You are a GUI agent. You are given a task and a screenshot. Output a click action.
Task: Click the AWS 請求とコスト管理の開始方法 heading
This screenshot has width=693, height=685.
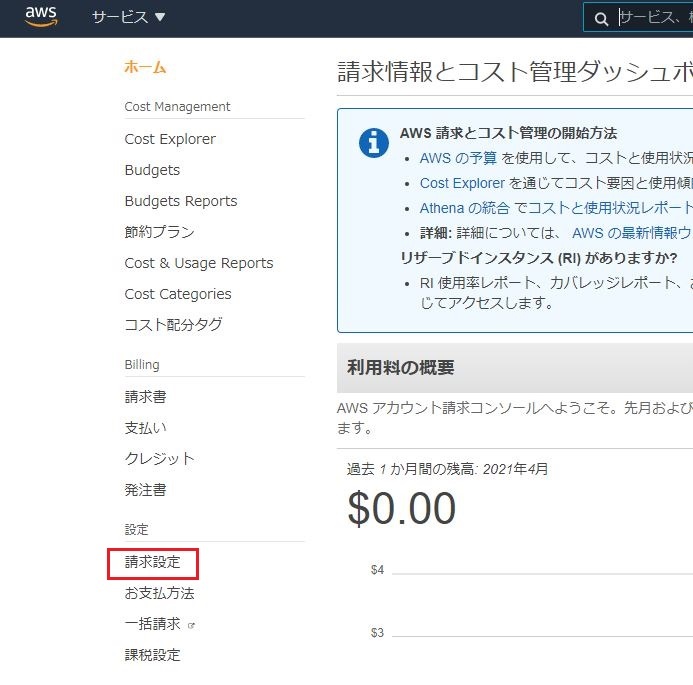click(x=508, y=133)
